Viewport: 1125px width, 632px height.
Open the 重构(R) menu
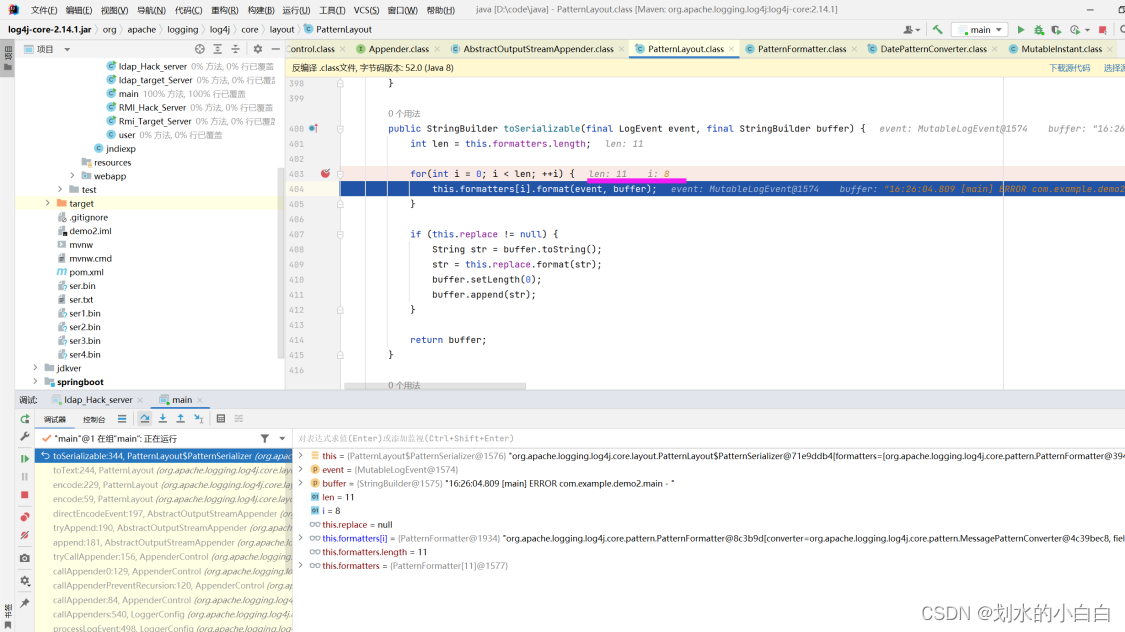pos(225,10)
